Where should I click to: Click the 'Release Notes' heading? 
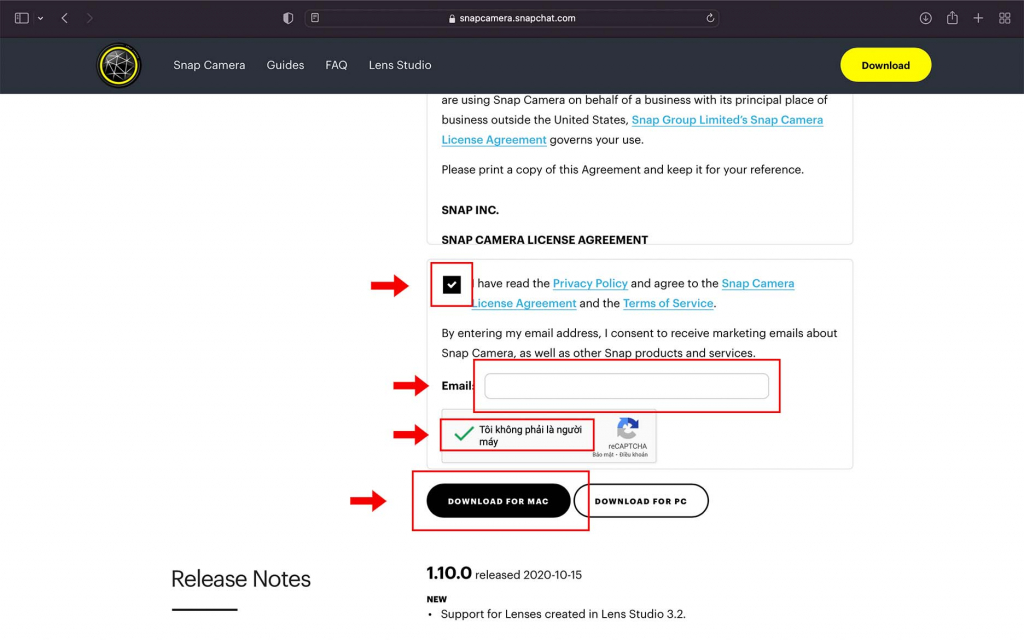[241, 579]
